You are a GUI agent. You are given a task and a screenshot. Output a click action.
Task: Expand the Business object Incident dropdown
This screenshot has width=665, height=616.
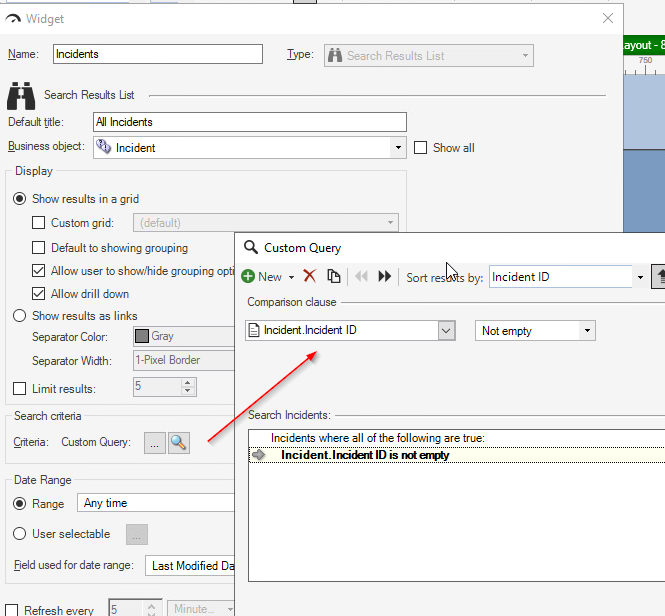398,148
